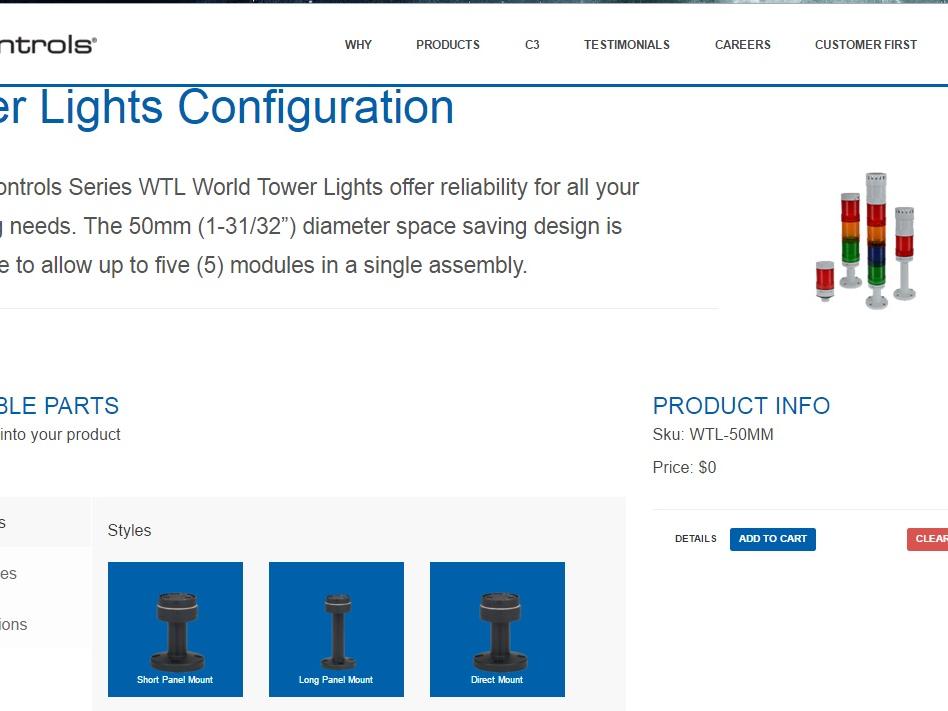Click the blue ADD TO CART button

772,539
